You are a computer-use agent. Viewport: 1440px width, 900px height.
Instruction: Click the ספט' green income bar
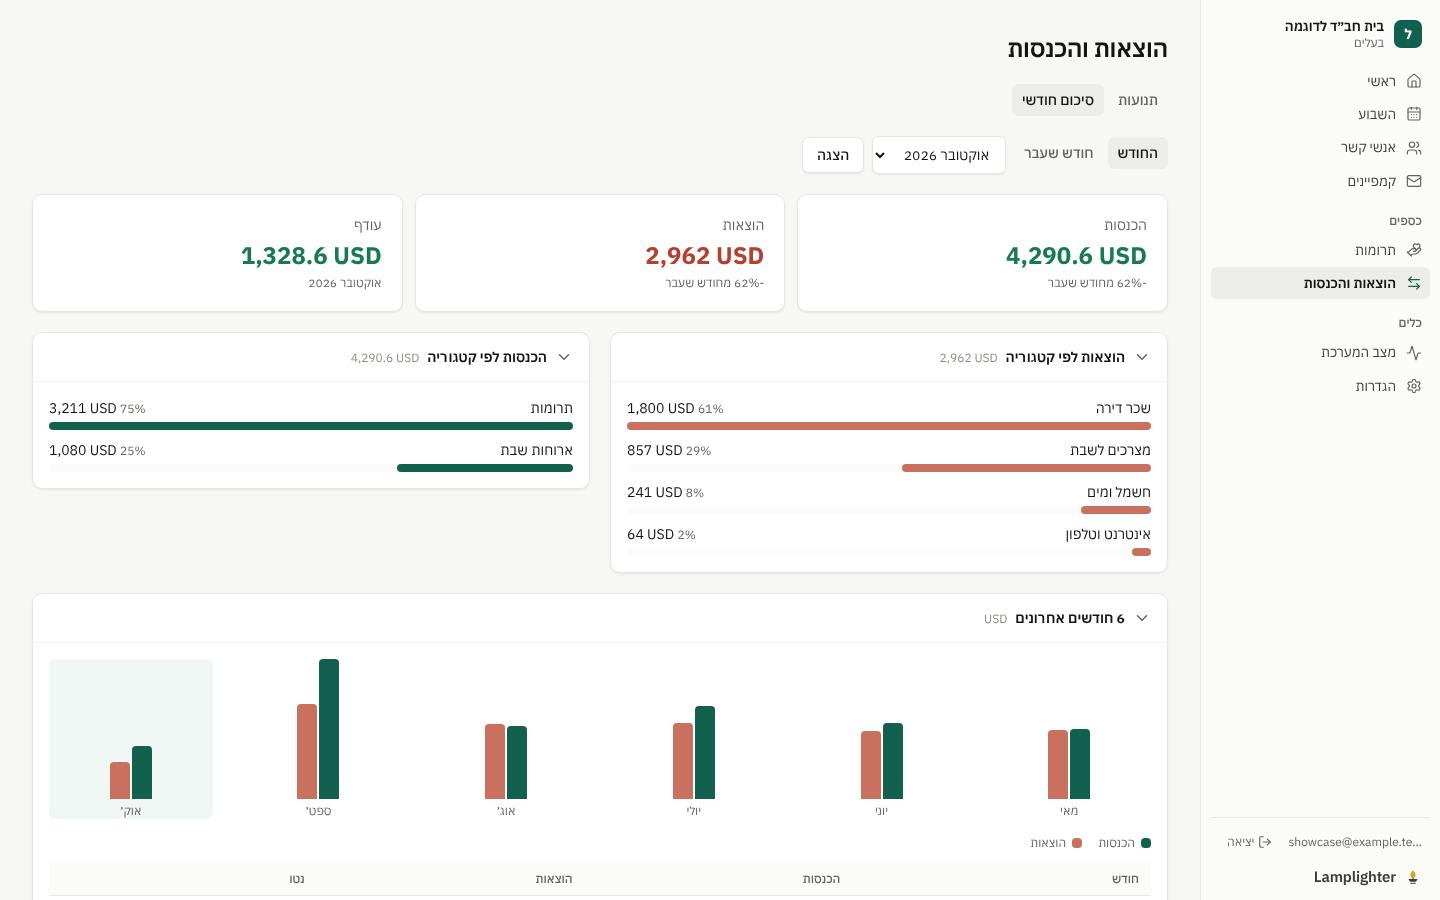pyautogui.click(x=329, y=729)
